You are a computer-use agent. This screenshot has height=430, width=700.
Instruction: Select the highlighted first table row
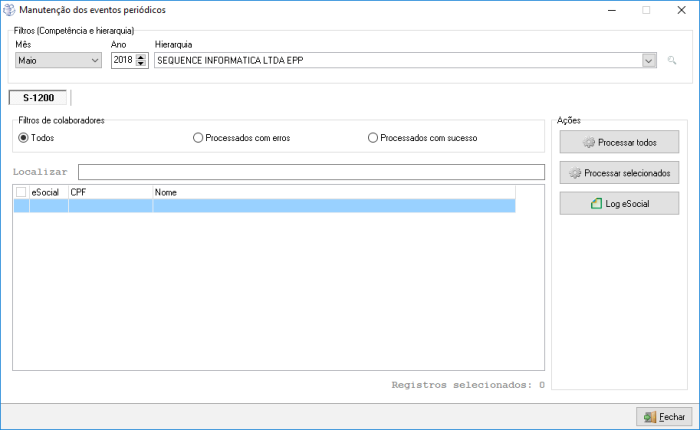(264, 205)
